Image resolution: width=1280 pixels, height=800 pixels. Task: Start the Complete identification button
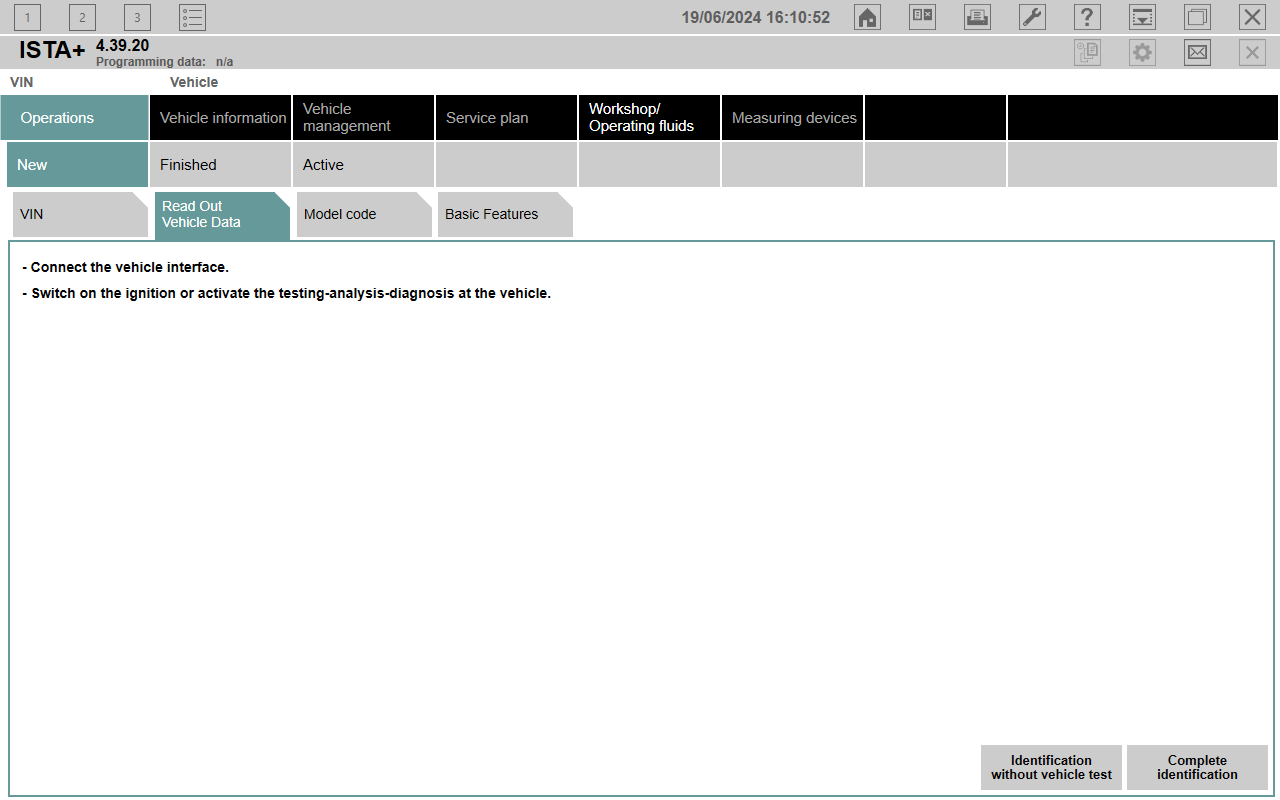[1197, 768]
